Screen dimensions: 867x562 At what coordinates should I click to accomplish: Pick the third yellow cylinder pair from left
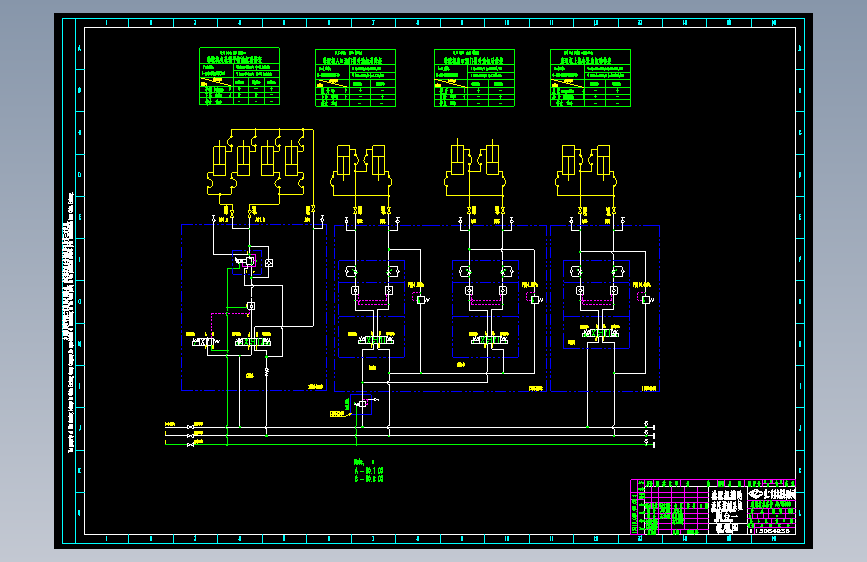475,169
